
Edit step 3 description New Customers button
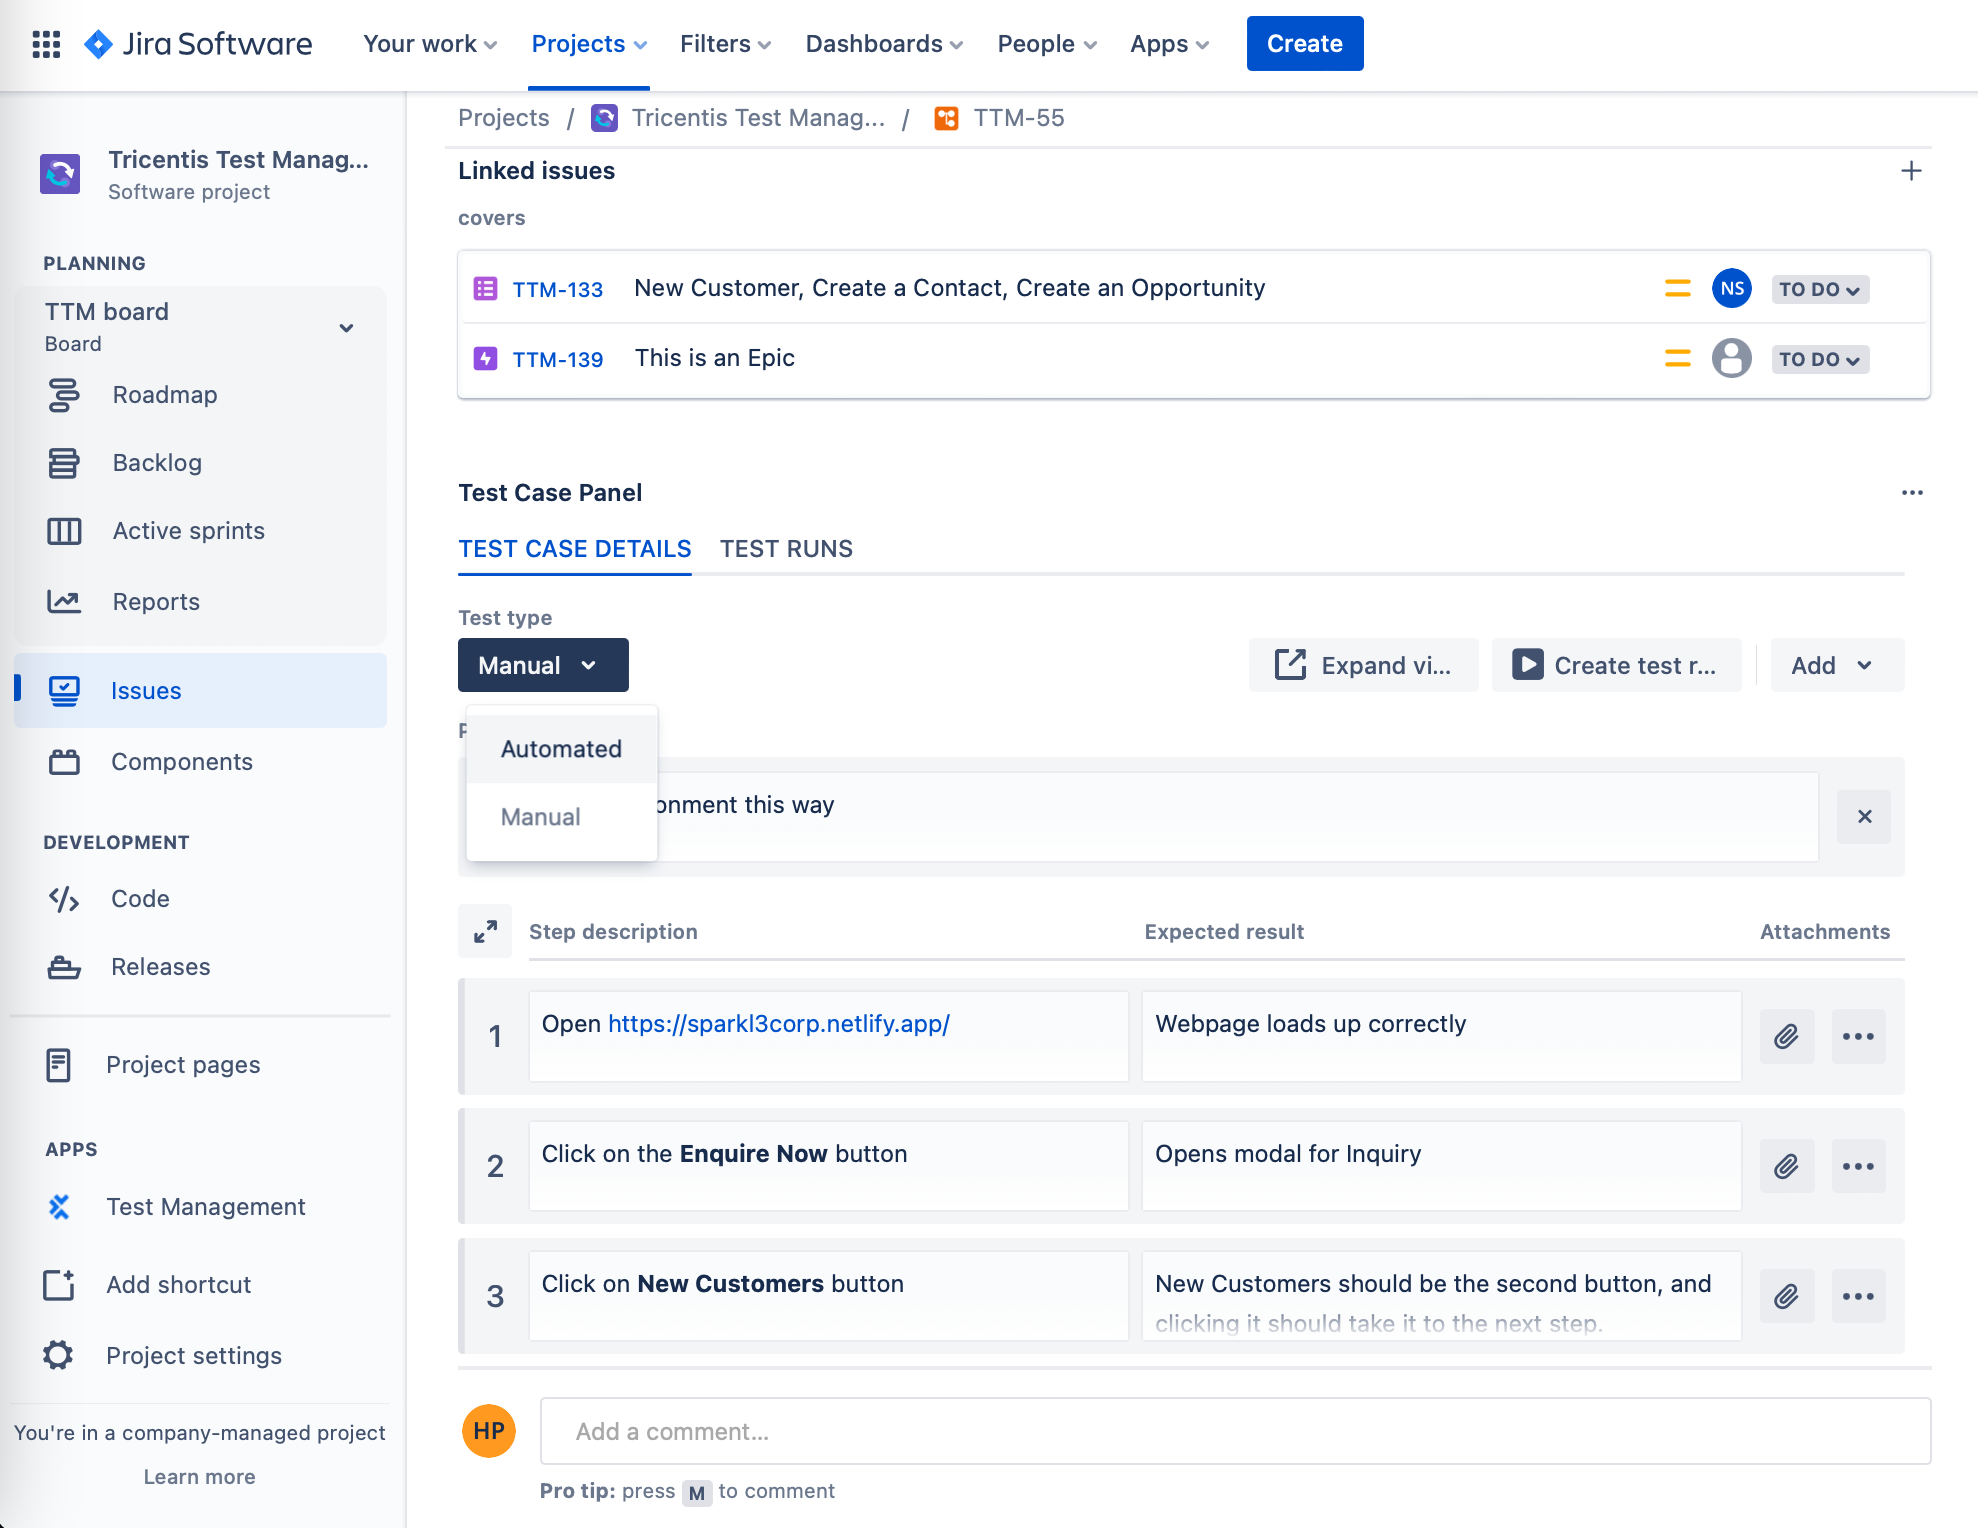(829, 1296)
